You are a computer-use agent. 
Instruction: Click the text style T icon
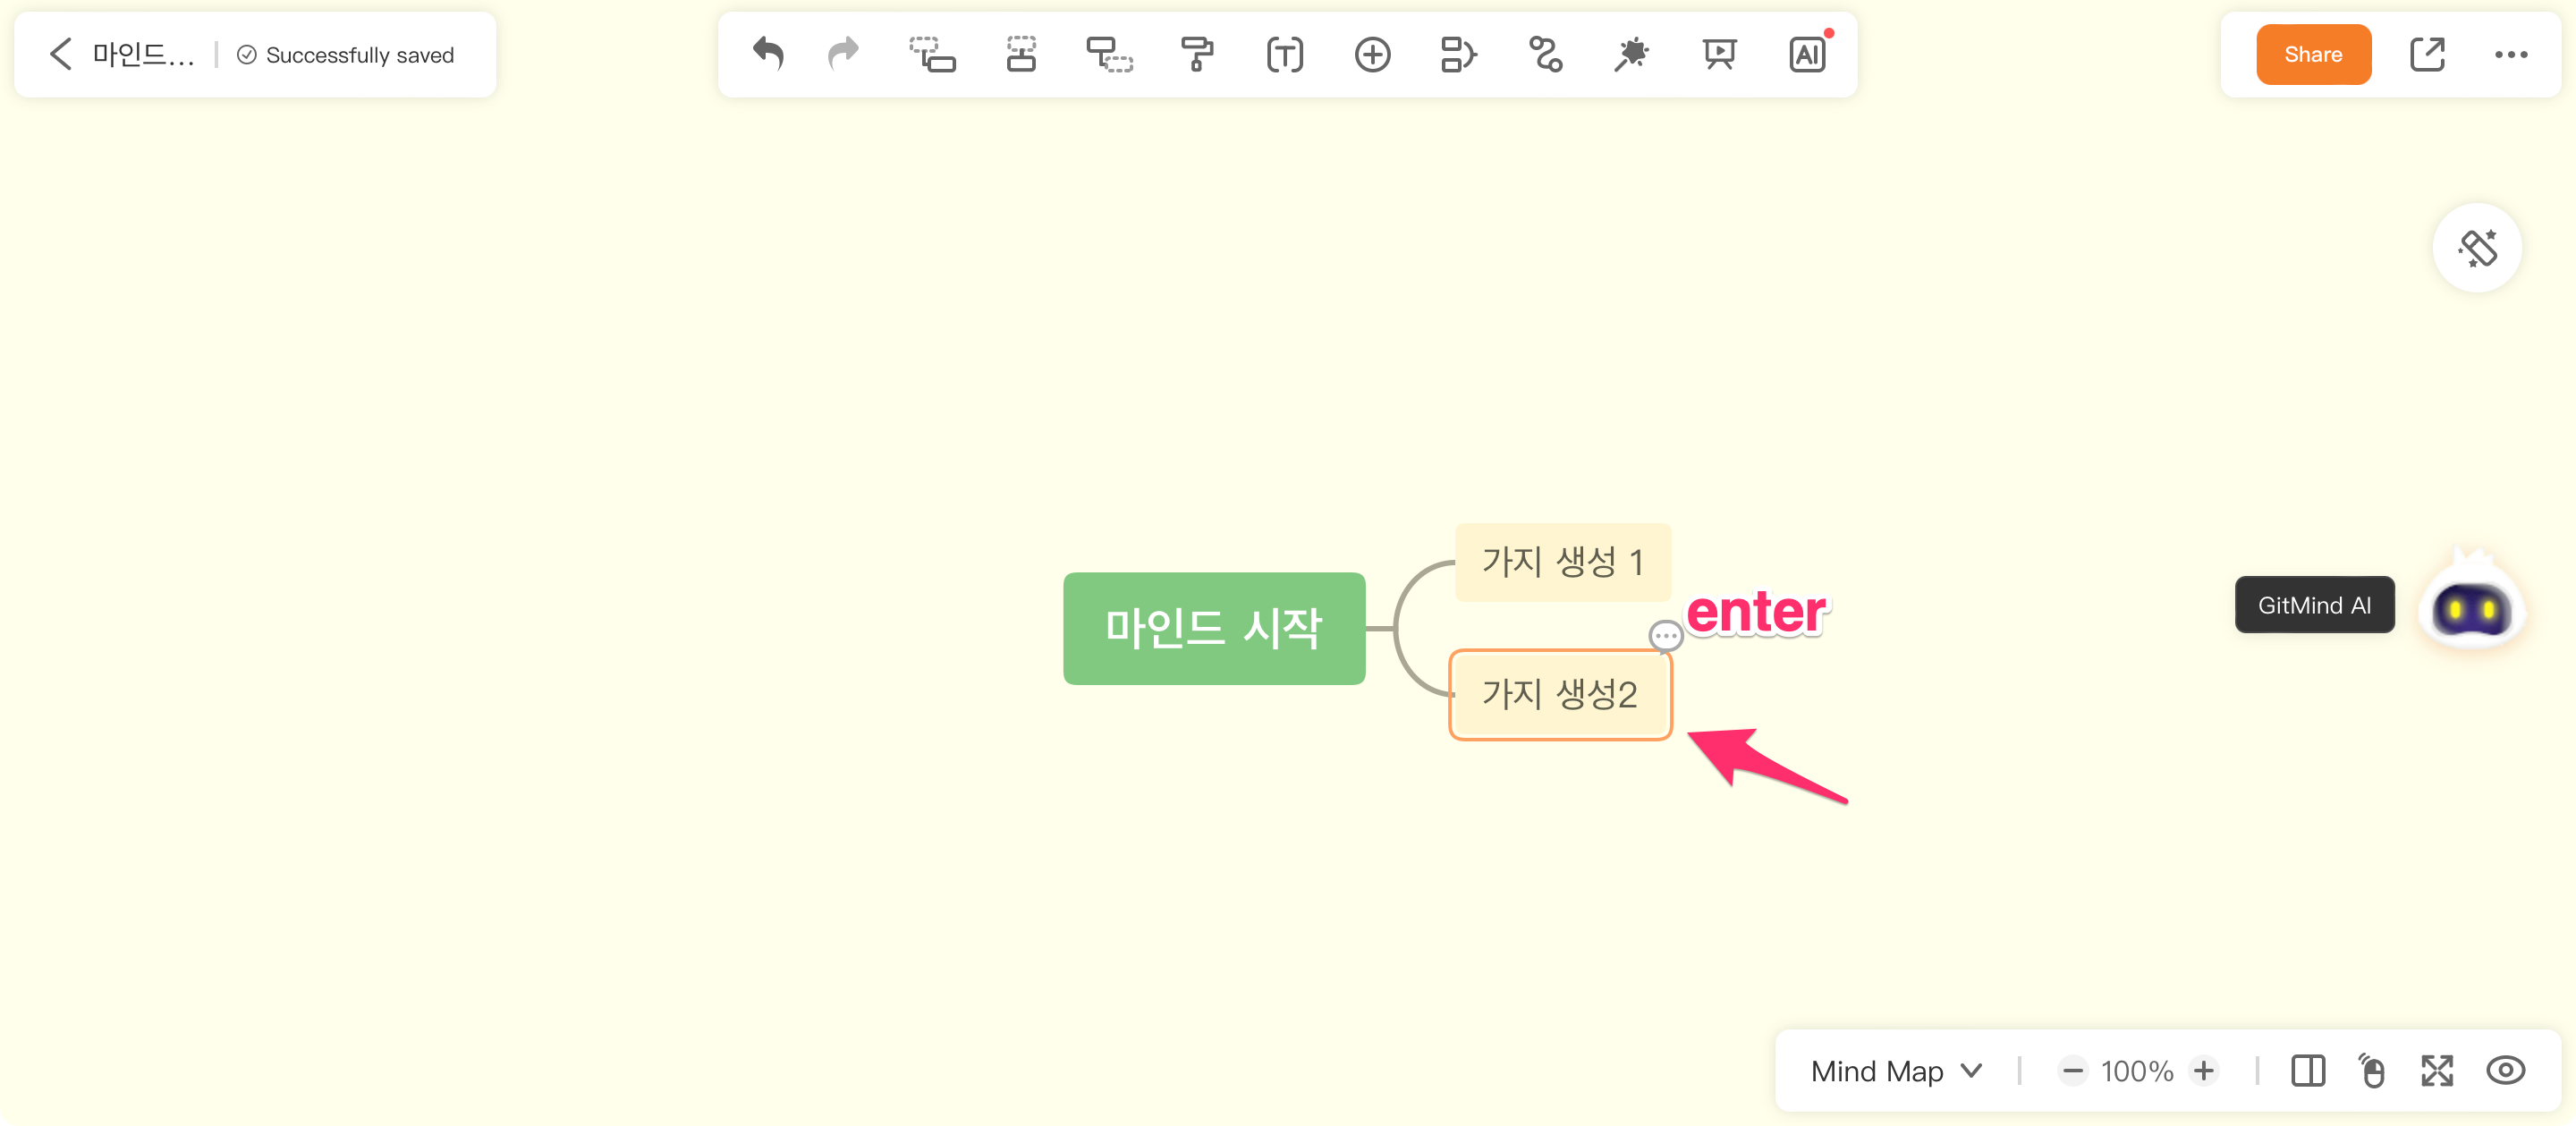coord(1284,54)
